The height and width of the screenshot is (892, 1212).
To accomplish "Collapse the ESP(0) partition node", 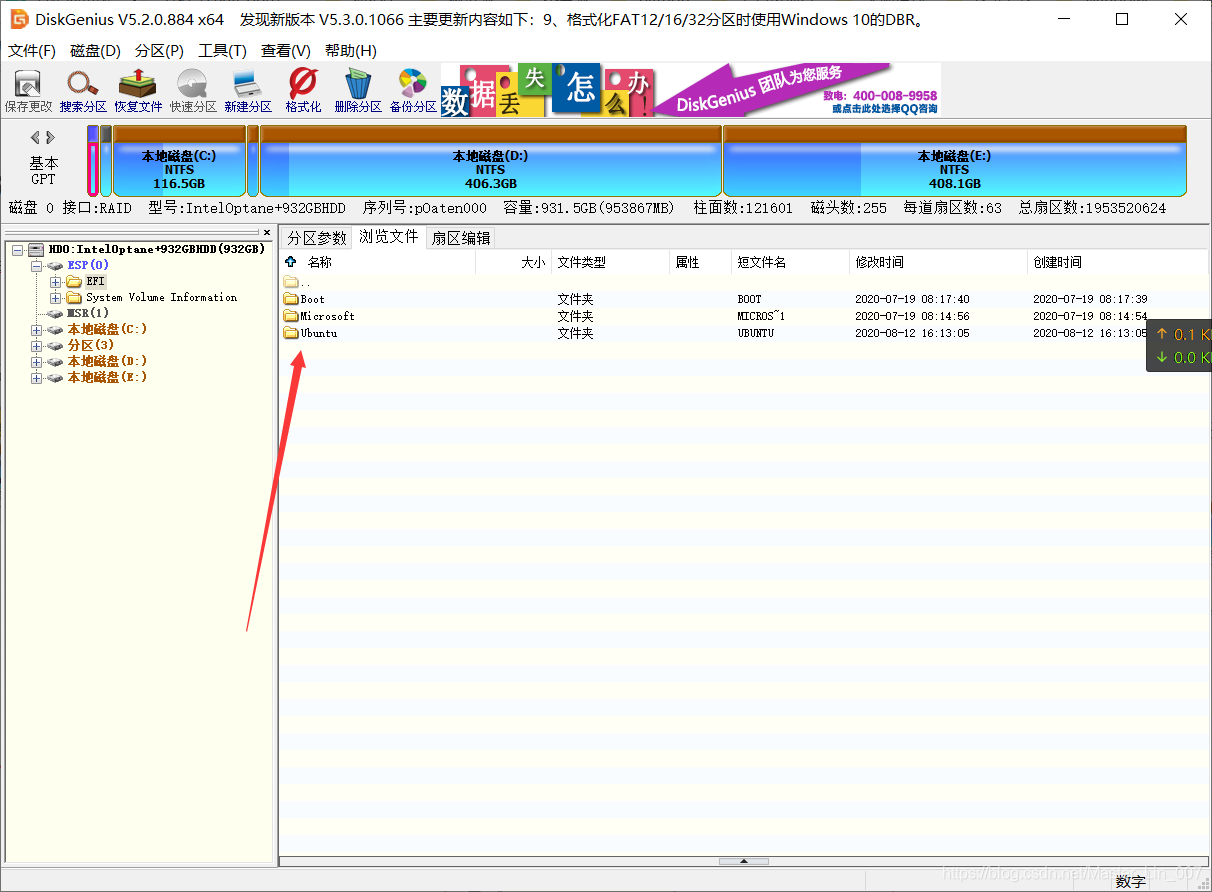I will 37,265.
